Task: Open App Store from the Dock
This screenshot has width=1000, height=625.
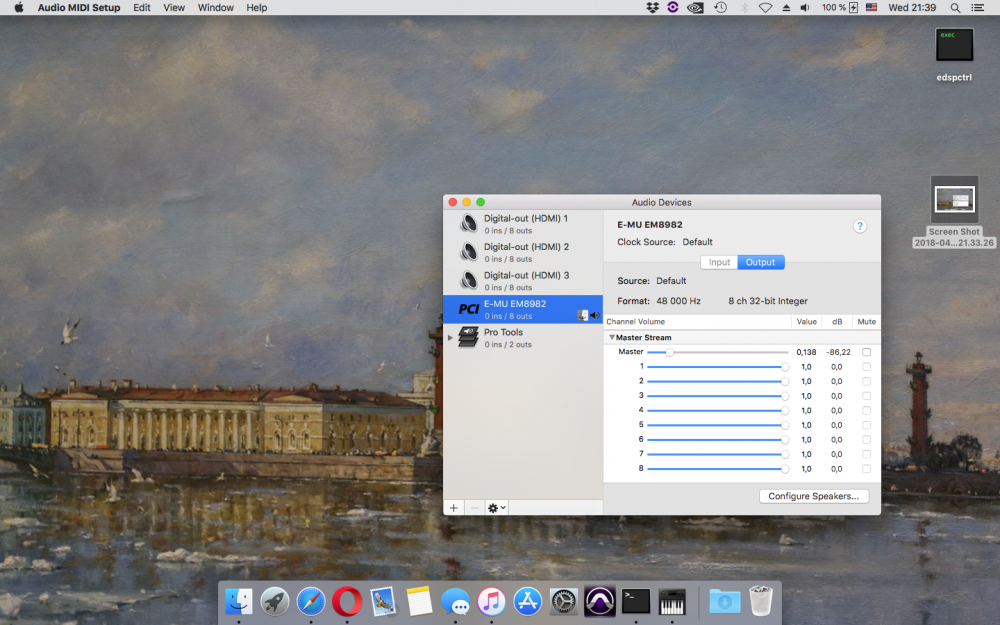Action: coord(527,601)
